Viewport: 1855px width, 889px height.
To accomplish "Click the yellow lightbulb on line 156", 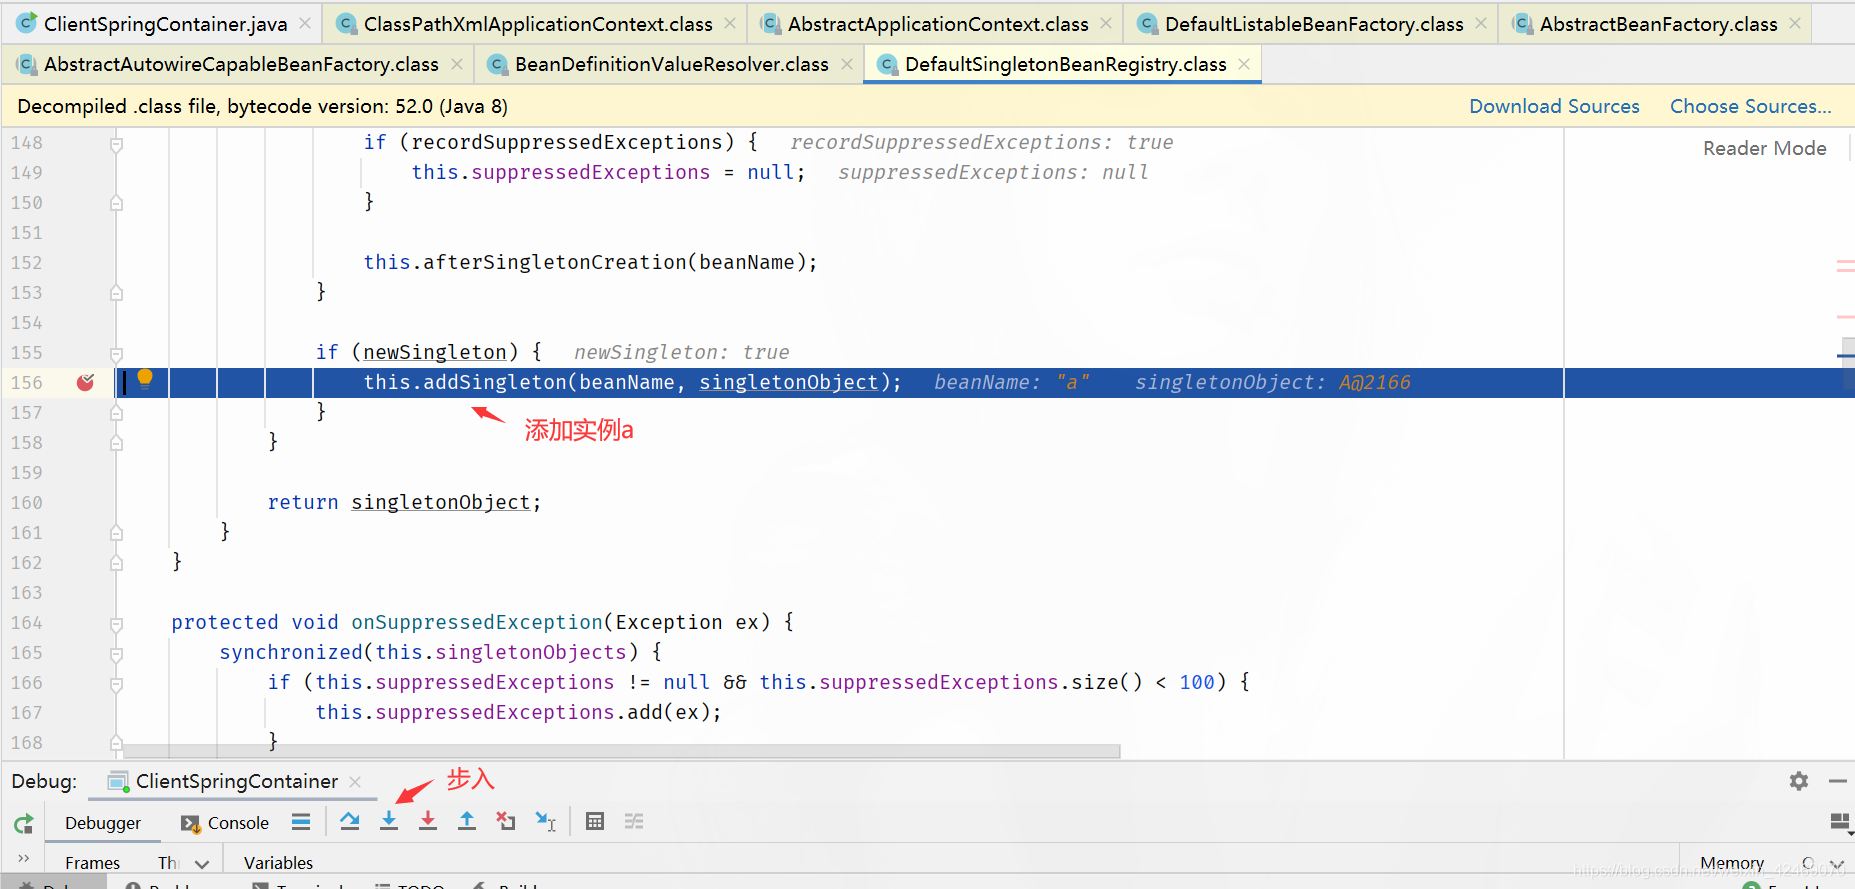I will coord(145,378).
